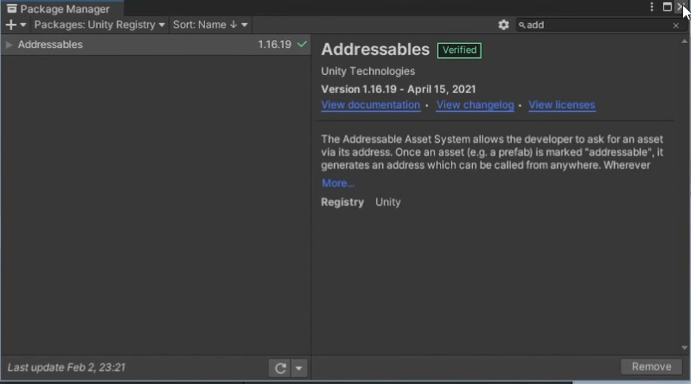Click the version text 'Version 1.16.19 - April 15, 2021'
The image size is (691, 384).
(398, 89)
